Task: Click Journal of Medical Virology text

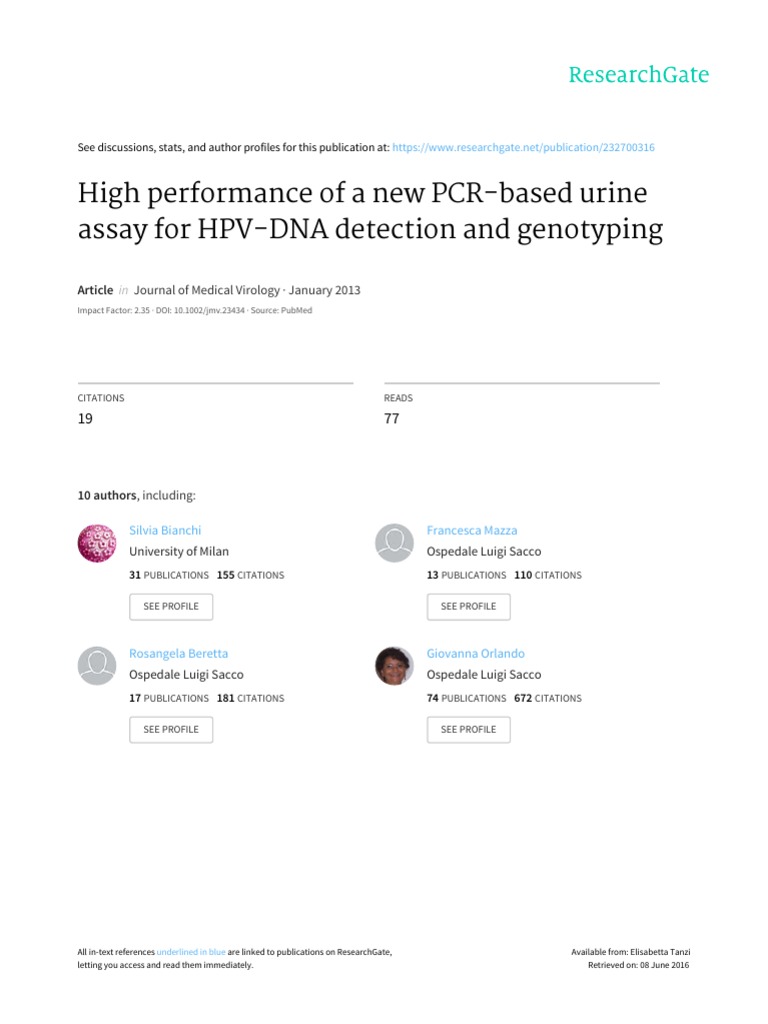Action: click(x=205, y=290)
